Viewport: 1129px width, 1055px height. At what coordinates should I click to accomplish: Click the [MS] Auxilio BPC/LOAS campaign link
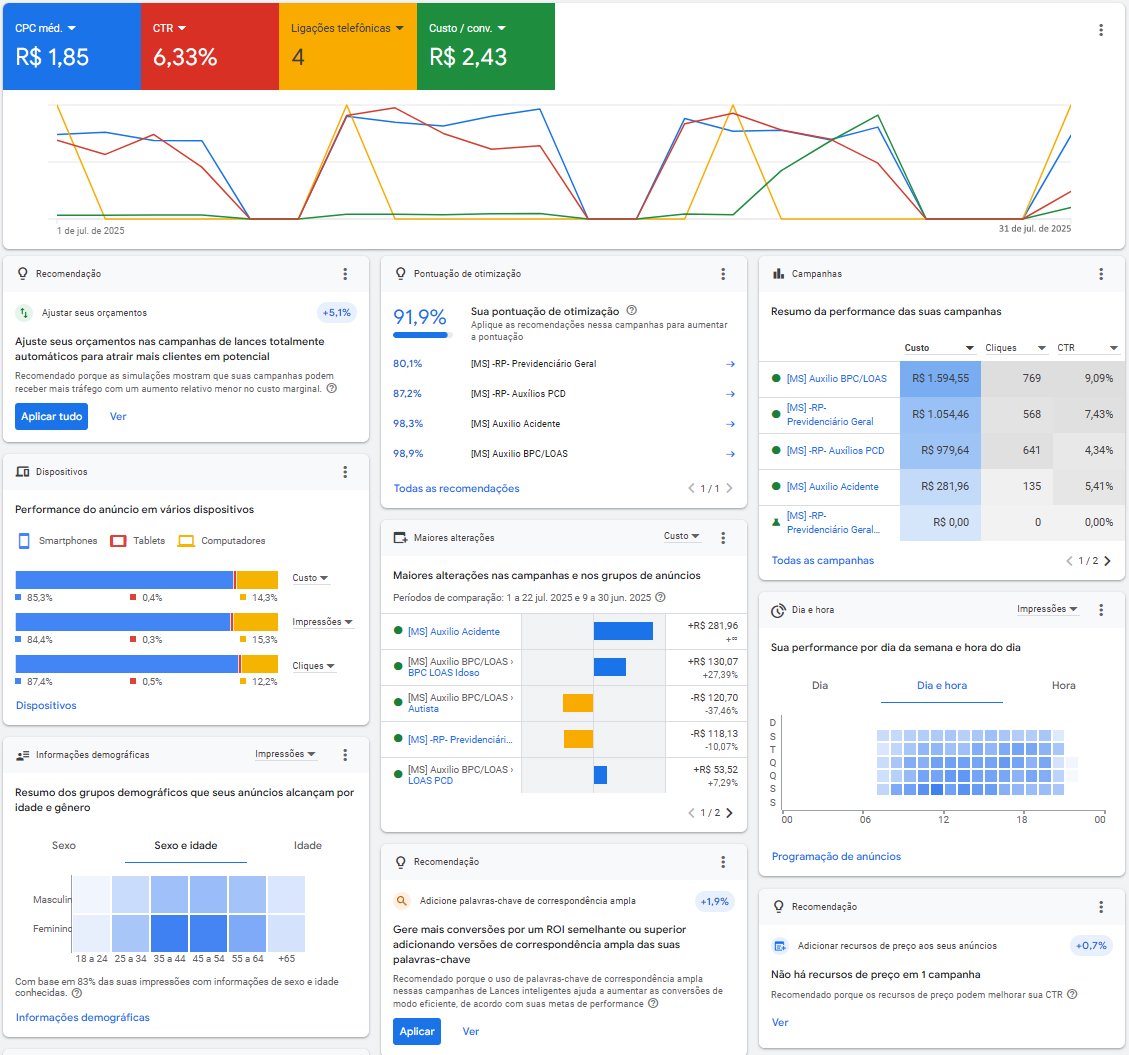[x=836, y=379]
